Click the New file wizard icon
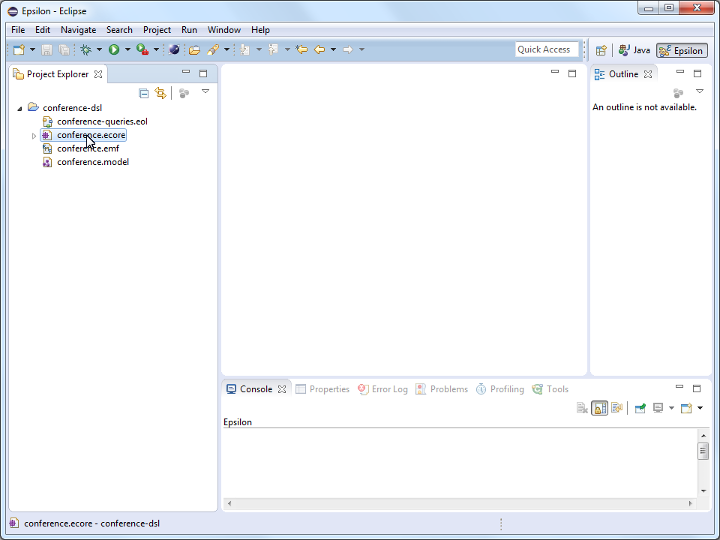720x540 pixels. point(18,50)
